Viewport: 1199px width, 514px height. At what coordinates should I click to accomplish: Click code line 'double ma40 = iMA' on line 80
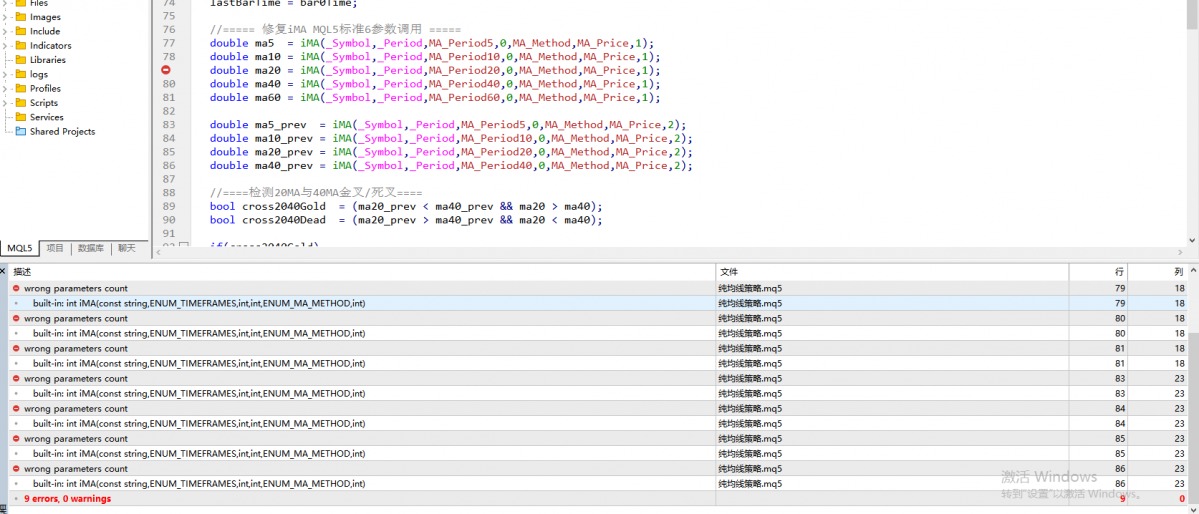pyautogui.click(x=435, y=84)
